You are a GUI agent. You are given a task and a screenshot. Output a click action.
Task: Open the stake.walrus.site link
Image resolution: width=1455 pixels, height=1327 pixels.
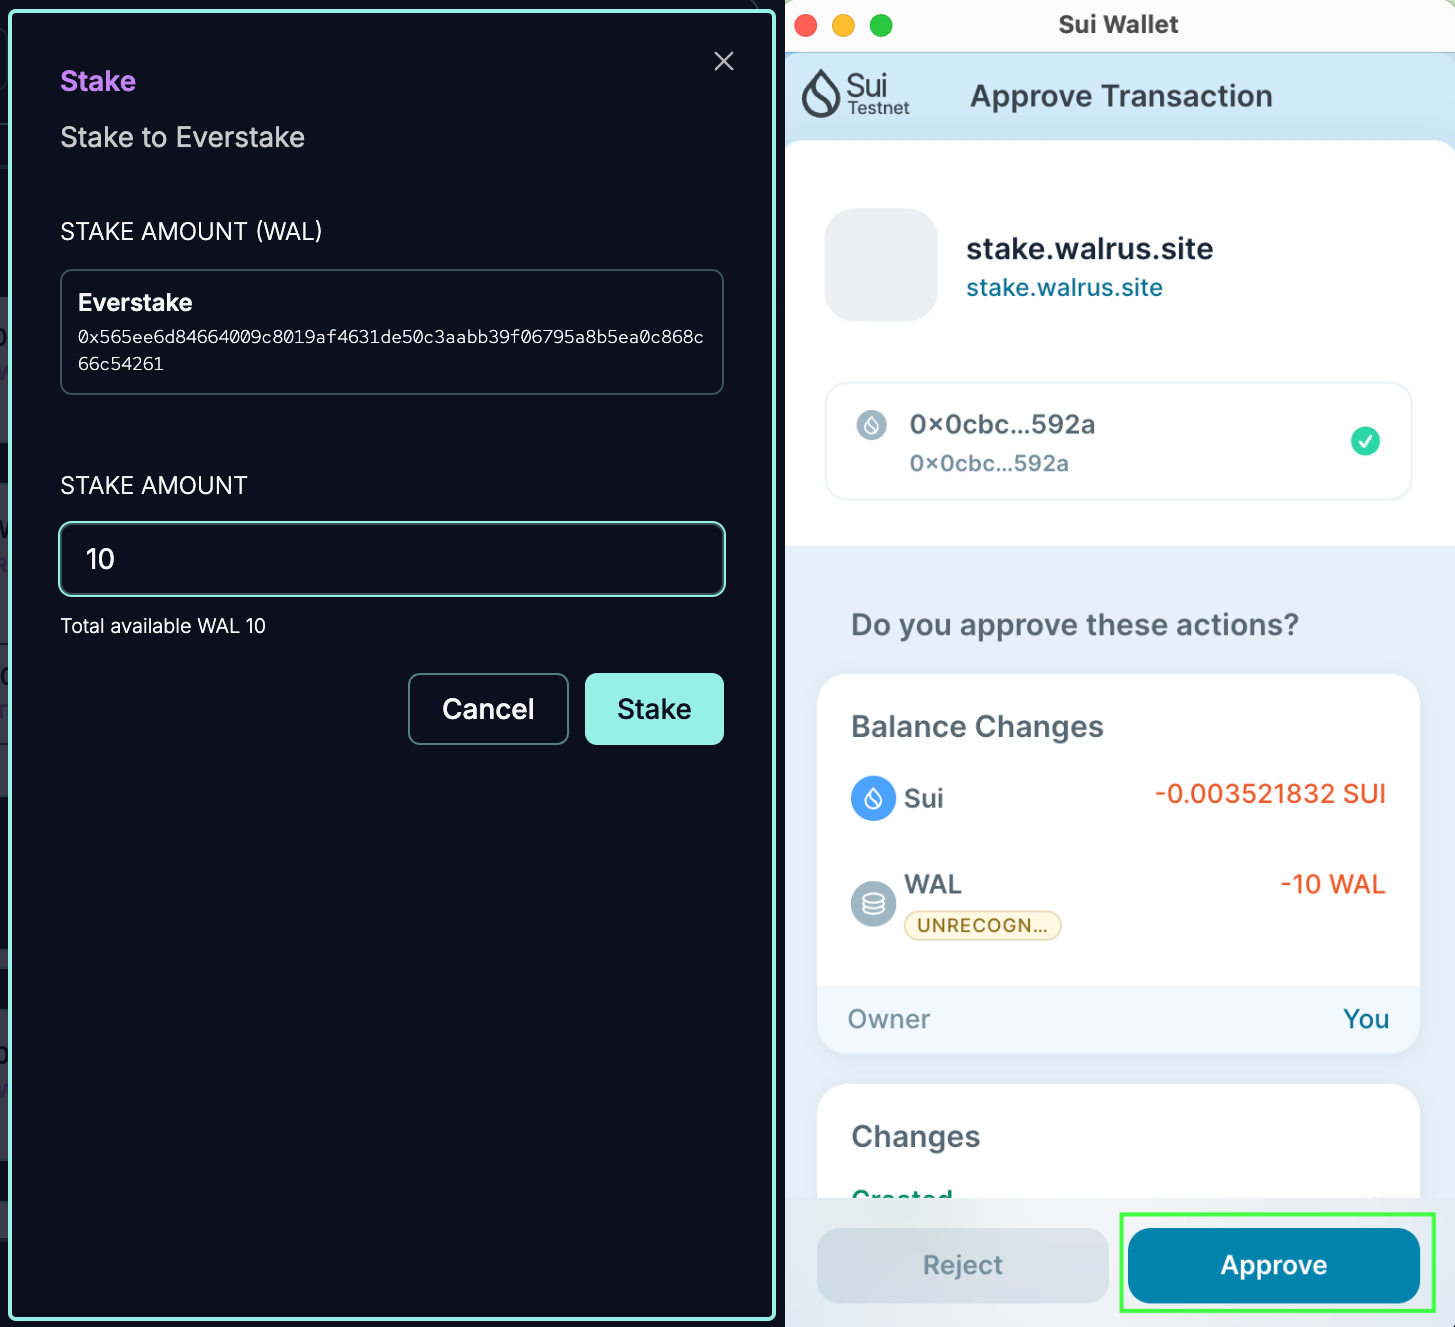(1064, 288)
